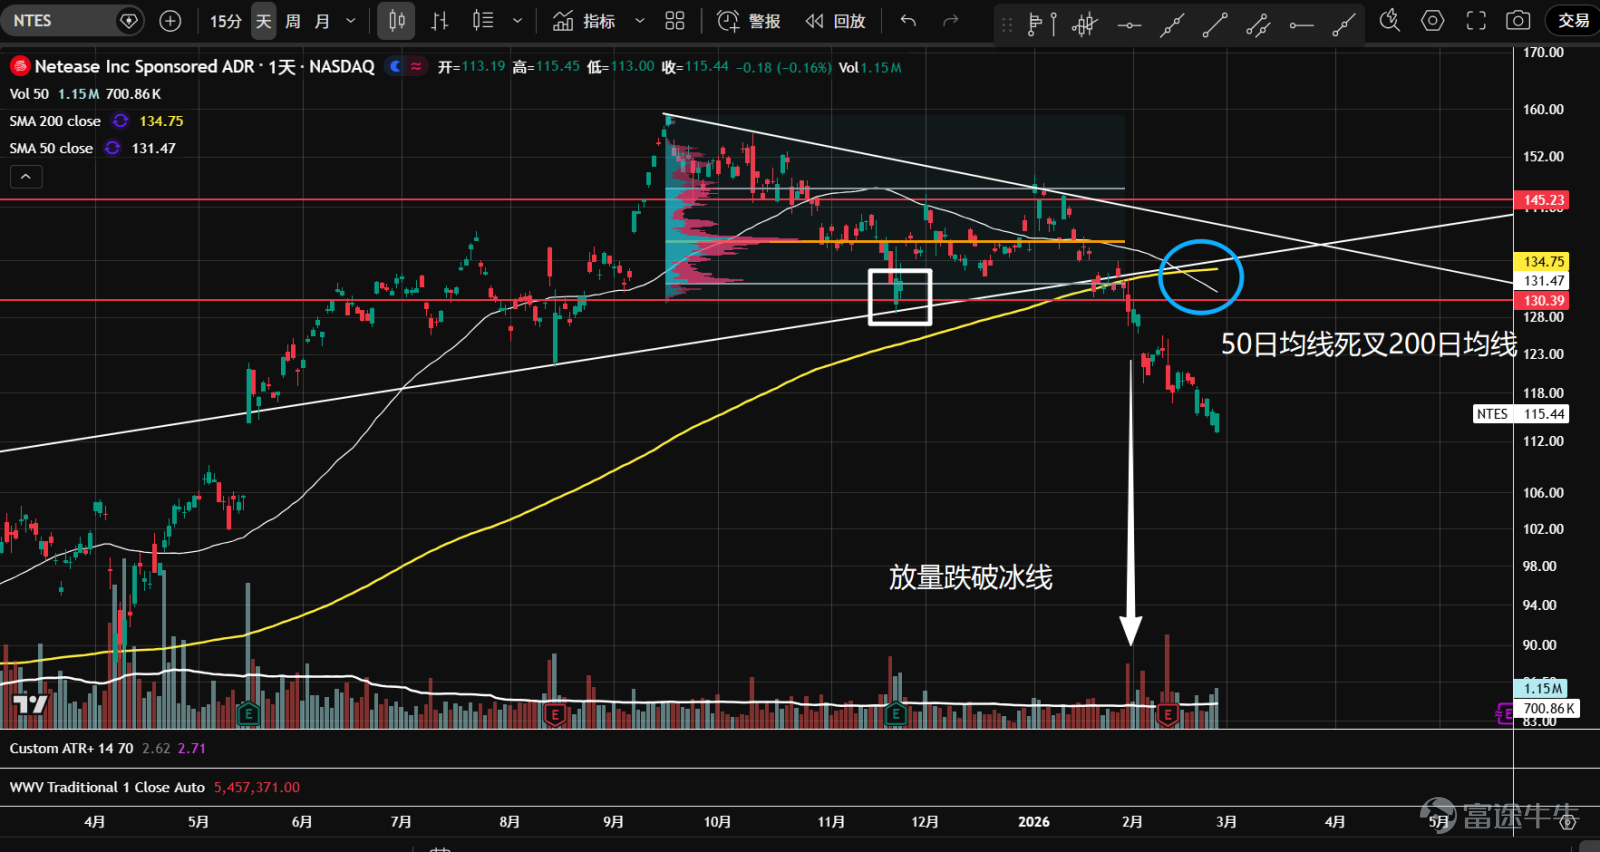This screenshot has height=852, width=1600.
Task: Click the SMA 50 refresh status icon
Action: [x=113, y=148]
